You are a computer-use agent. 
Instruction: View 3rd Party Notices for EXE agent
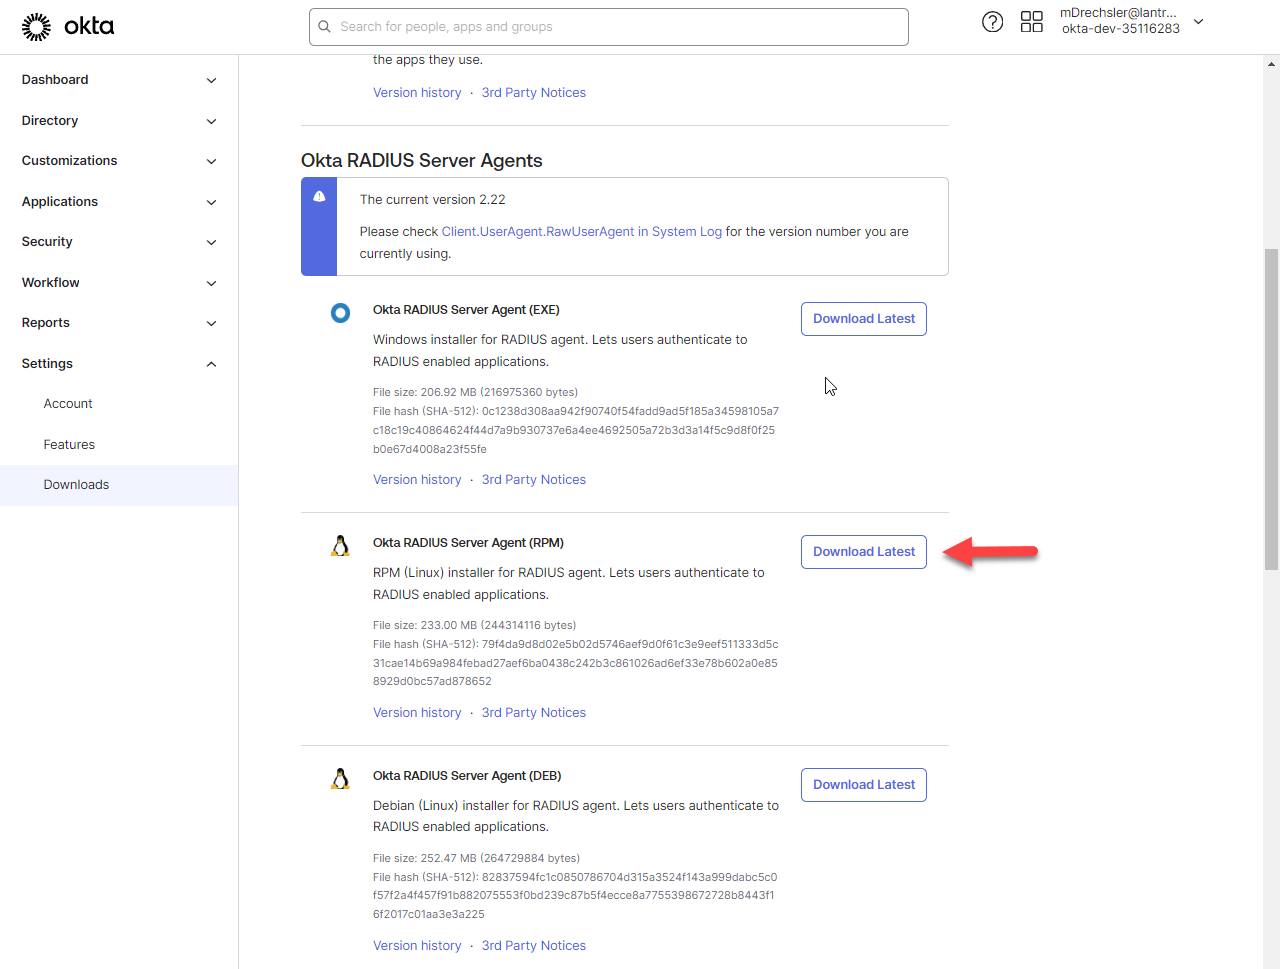[x=534, y=480]
